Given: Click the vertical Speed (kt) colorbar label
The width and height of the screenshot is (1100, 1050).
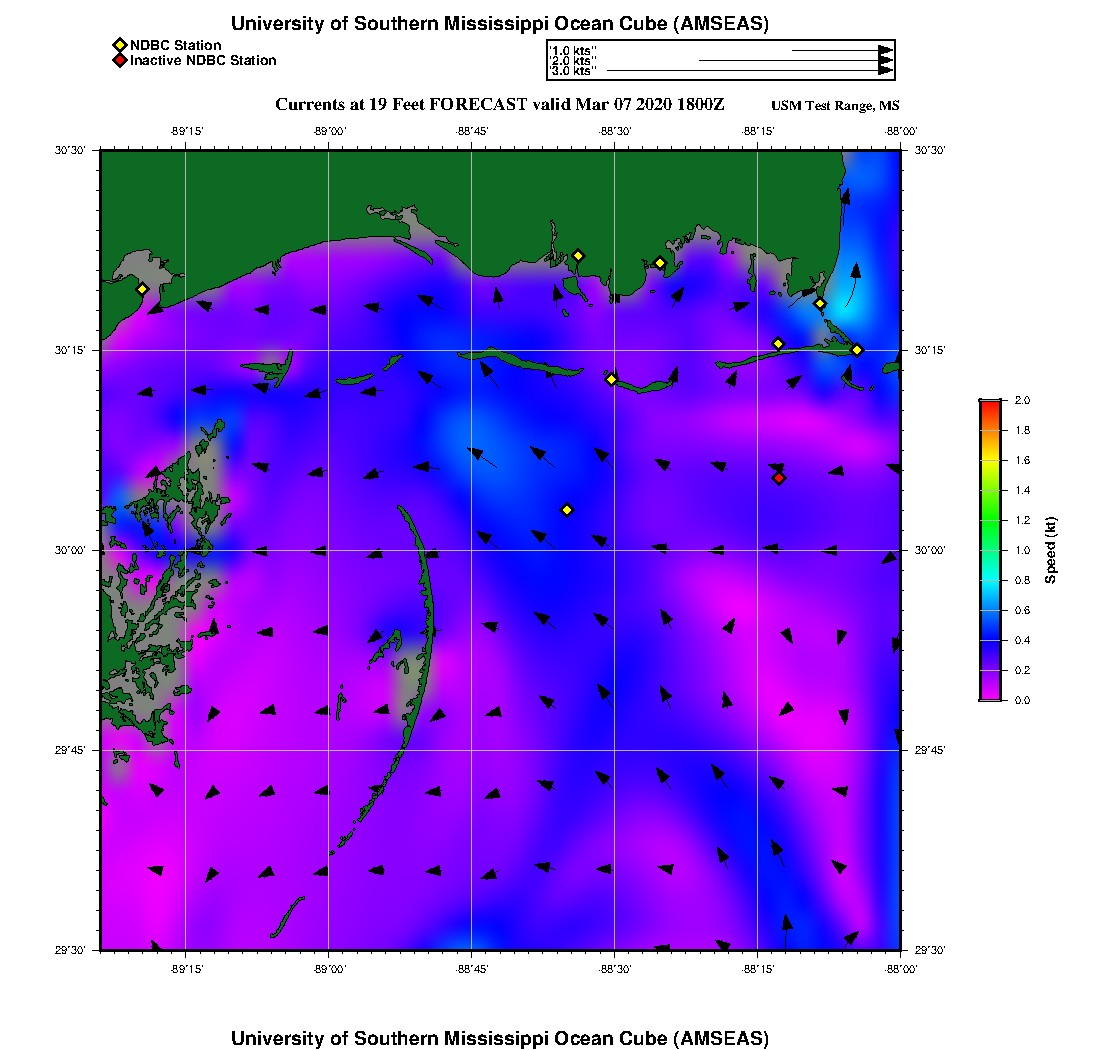Looking at the screenshot, I should pyautogui.click(x=1050, y=550).
